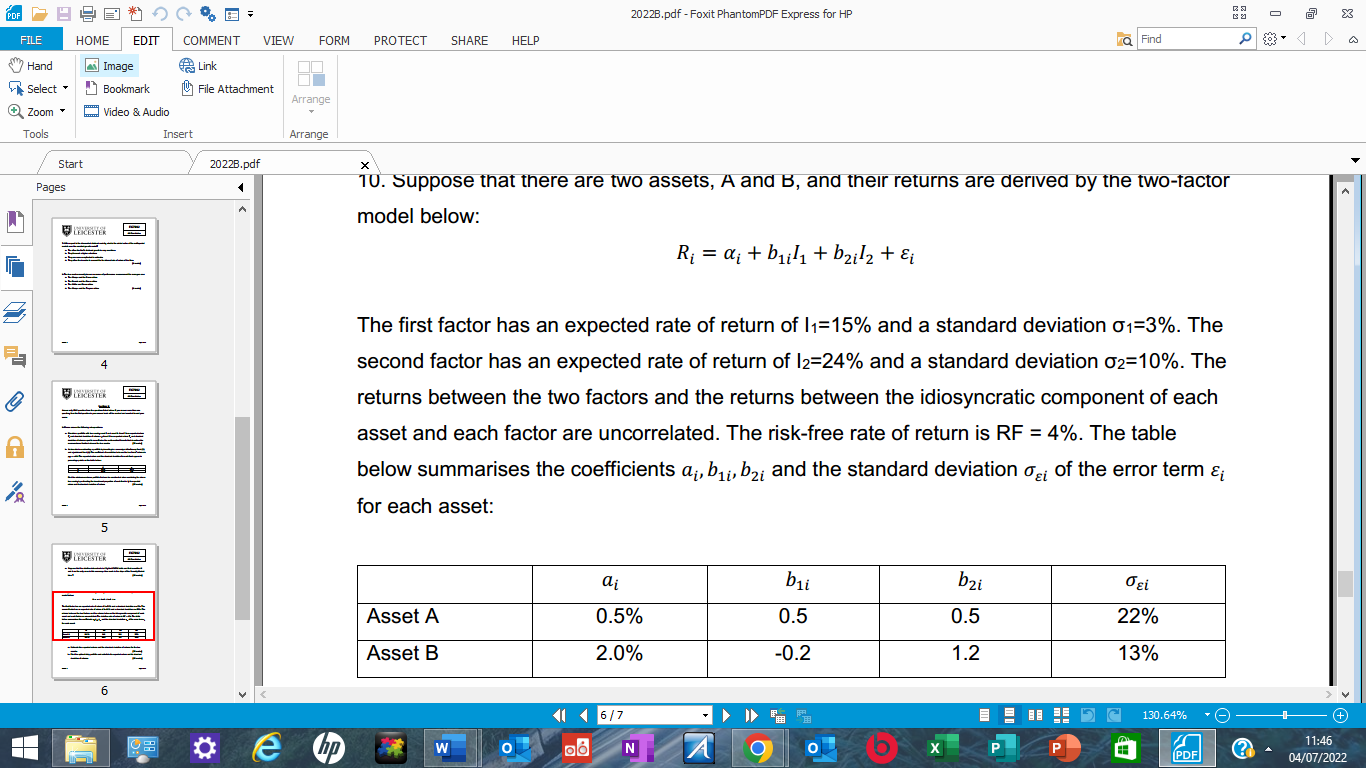Go to the next page
The width and height of the screenshot is (1366, 768).
pyautogui.click(x=726, y=715)
